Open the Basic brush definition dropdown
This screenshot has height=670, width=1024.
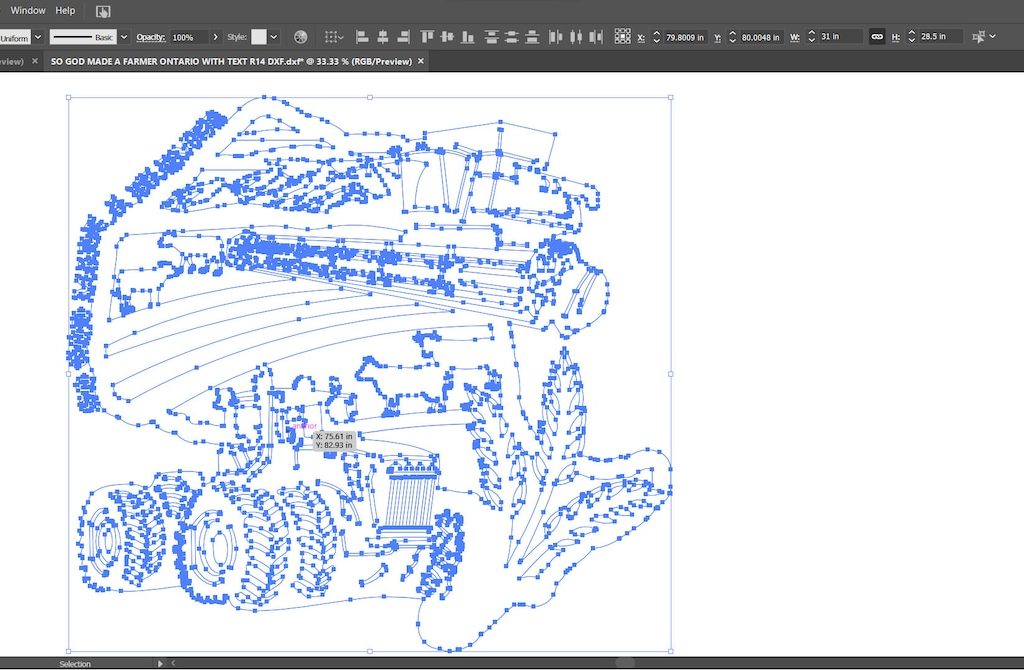point(124,37)
